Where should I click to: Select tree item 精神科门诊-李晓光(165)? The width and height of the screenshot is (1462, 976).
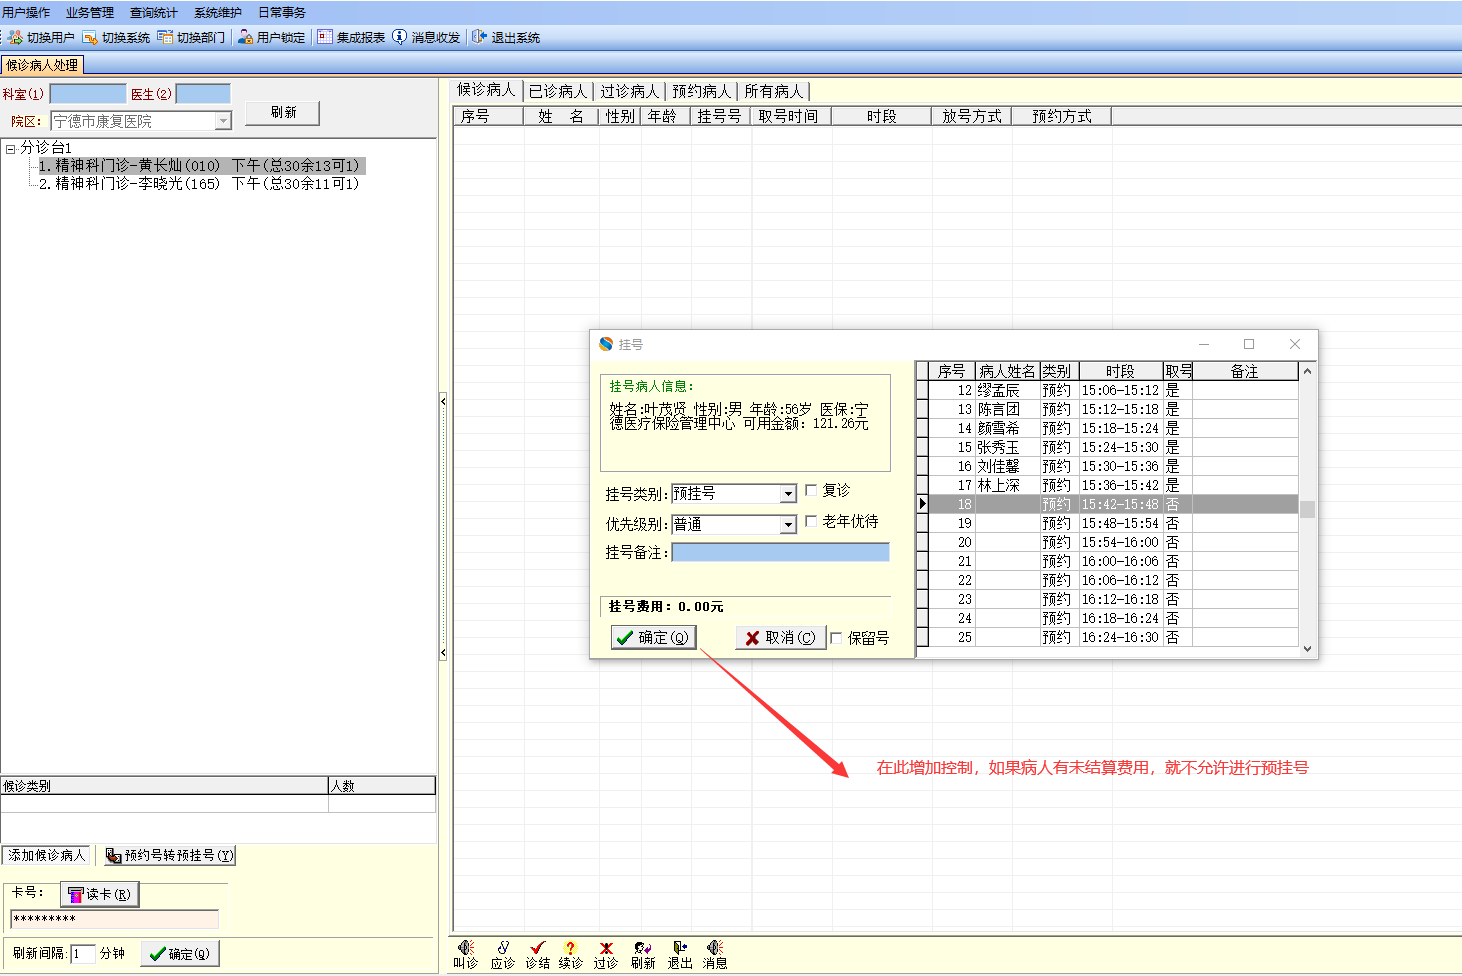click(199, 184)
